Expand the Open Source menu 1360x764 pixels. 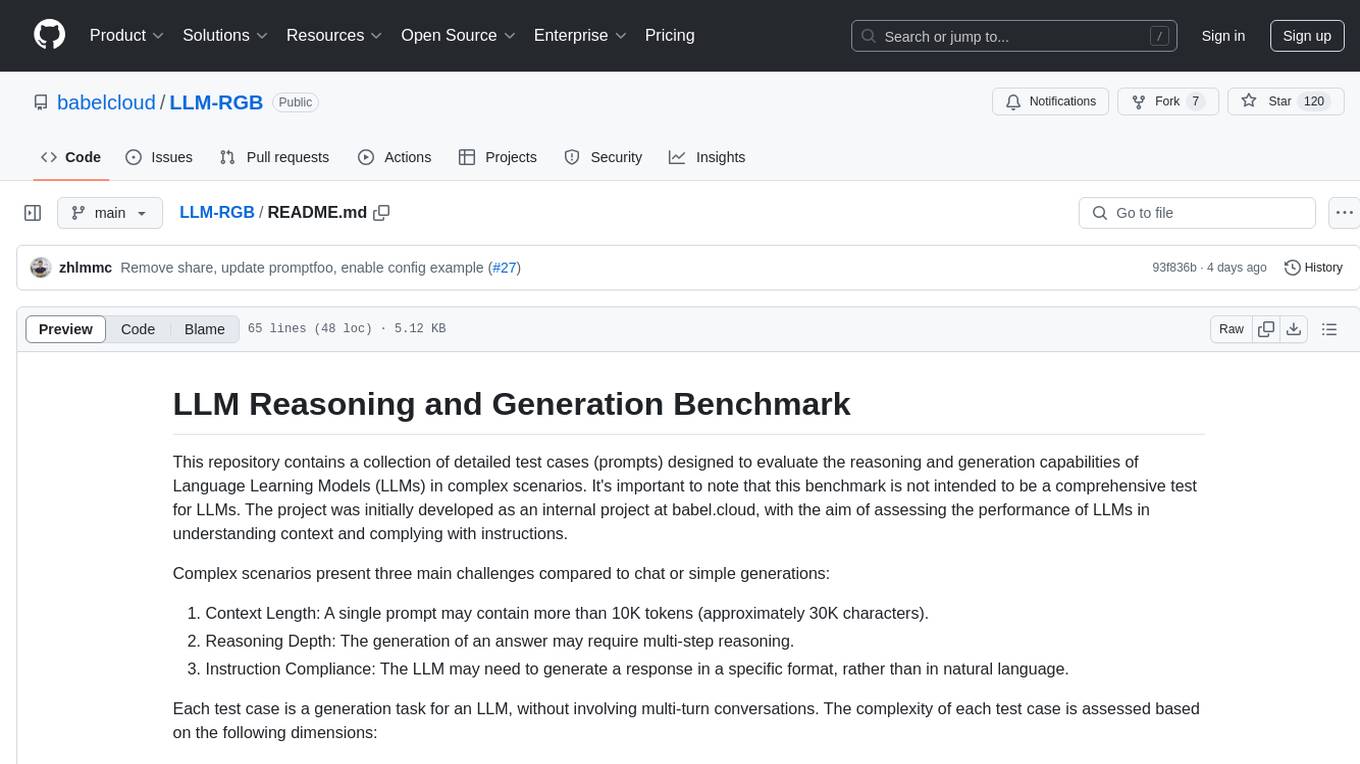click(458, 35)
